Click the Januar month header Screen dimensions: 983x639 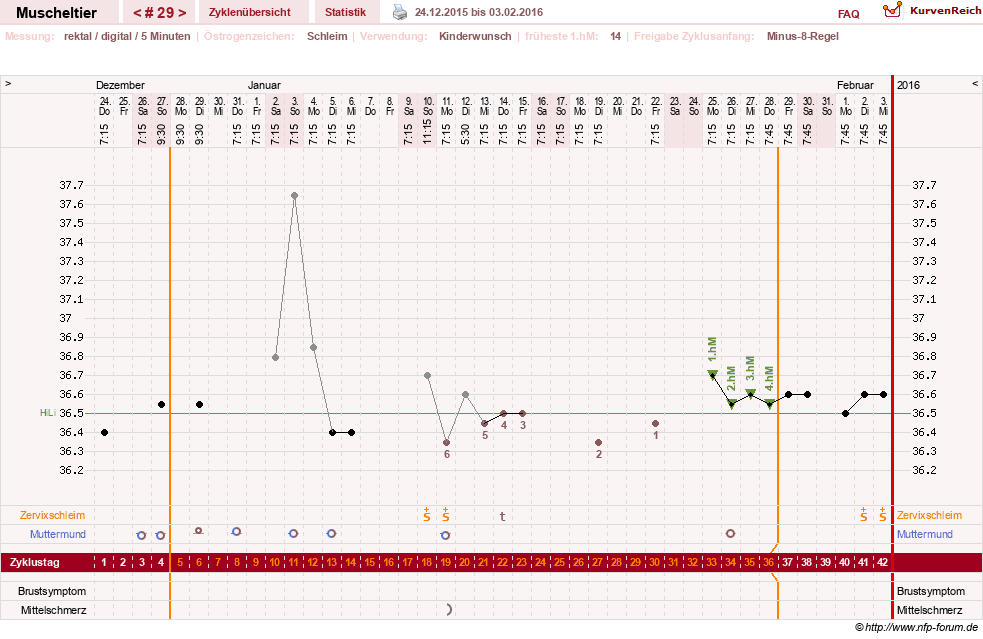[264, 85]
